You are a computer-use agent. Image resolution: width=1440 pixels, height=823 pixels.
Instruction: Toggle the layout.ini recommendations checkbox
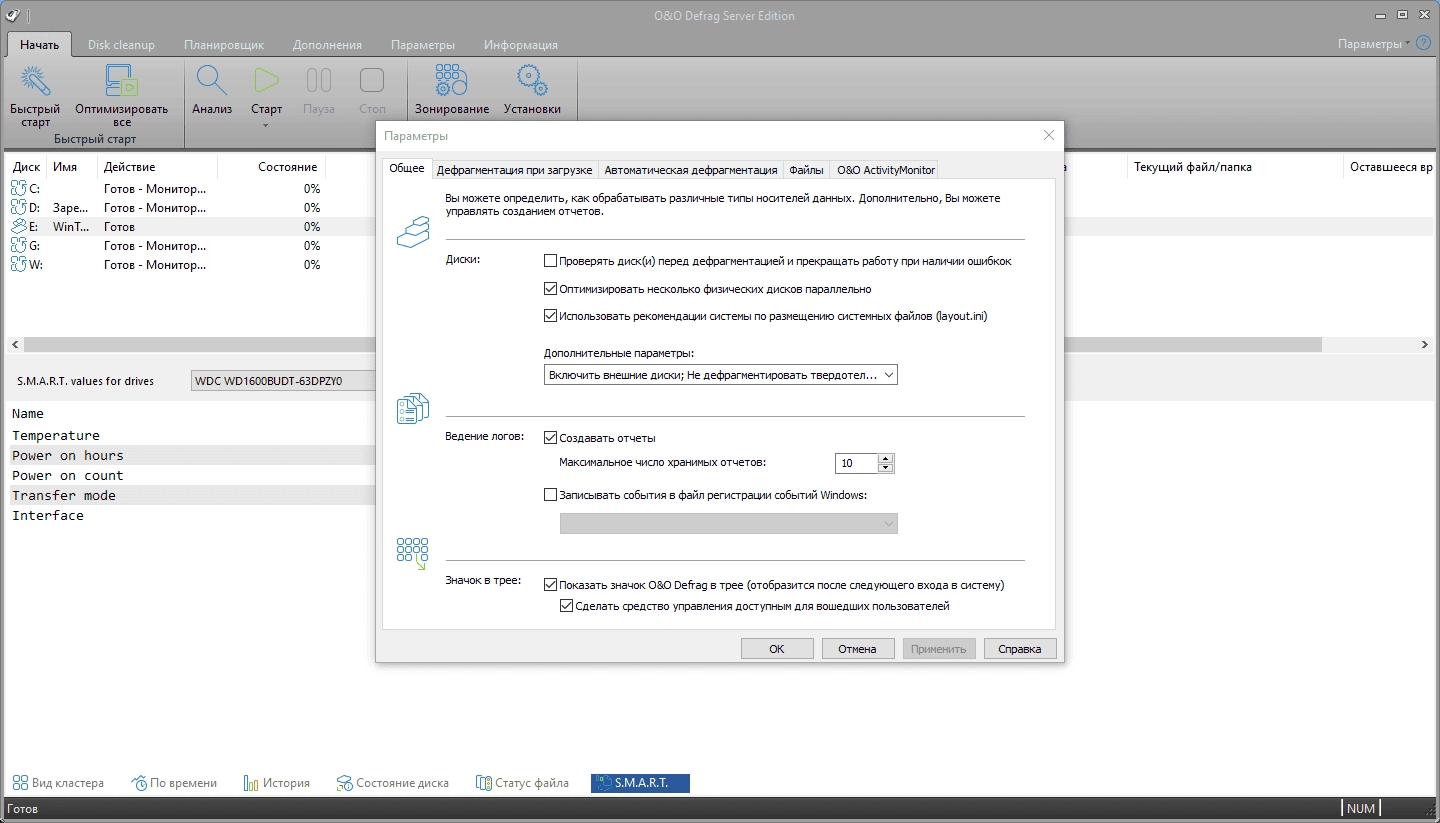point(550,316)
